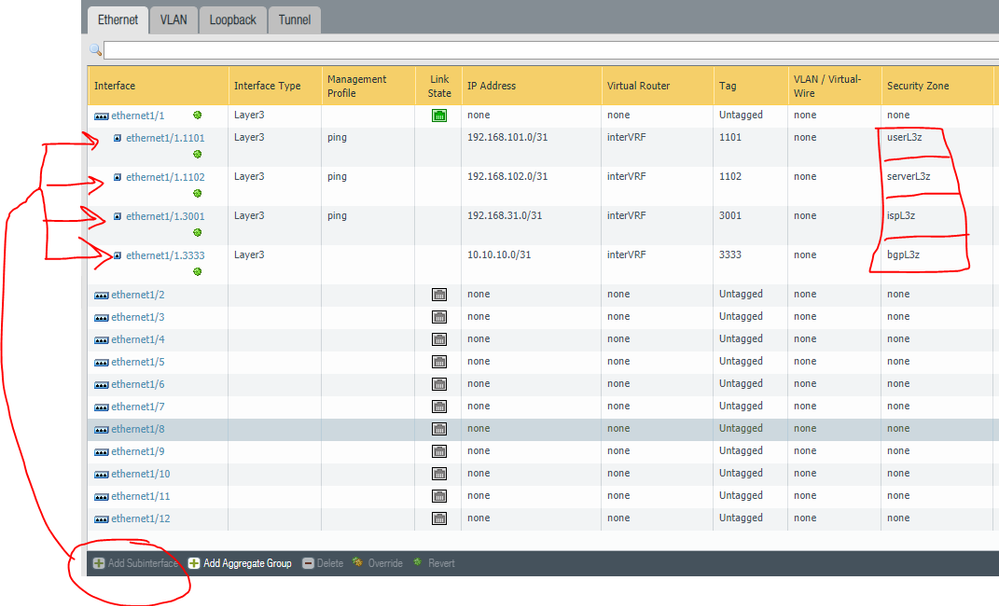Click the Delete button in bottom toolbar
The width and height of the screenshot is (999, 606).
click(322, 564)
